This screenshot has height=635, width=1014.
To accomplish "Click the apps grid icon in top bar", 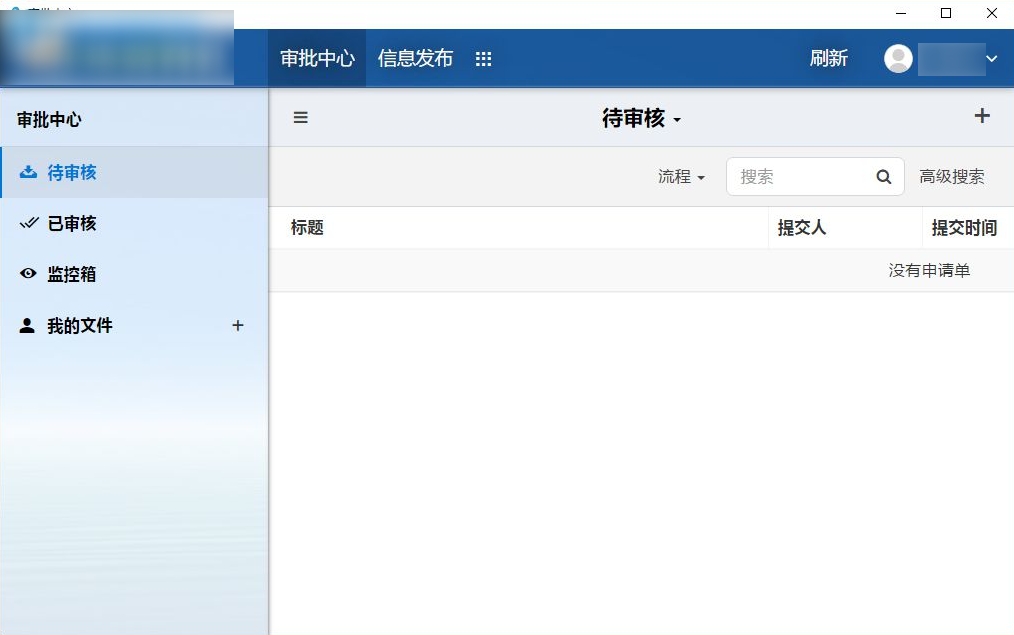I will pos(484,59).
